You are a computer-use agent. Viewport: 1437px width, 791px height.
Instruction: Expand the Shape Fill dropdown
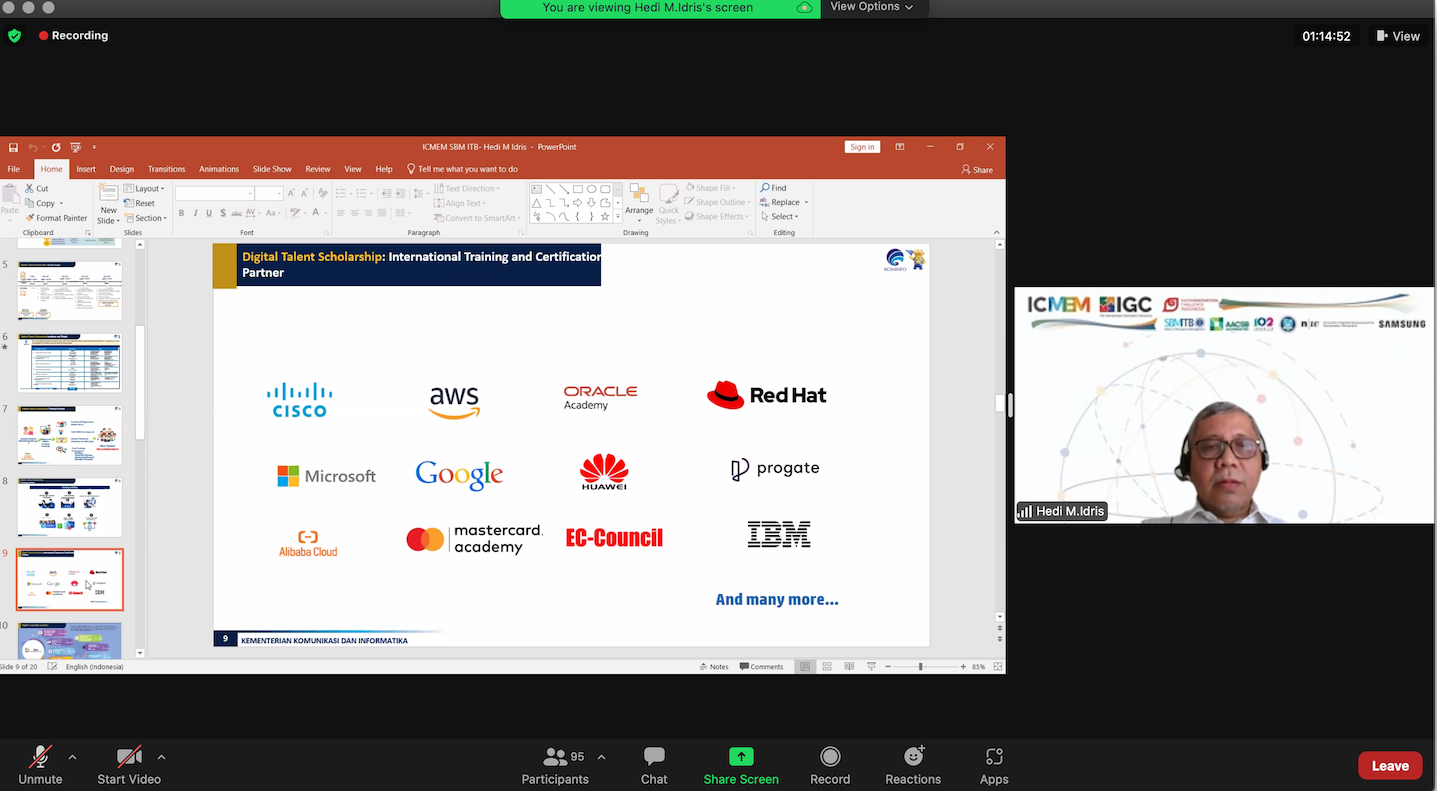pos(710,188)
